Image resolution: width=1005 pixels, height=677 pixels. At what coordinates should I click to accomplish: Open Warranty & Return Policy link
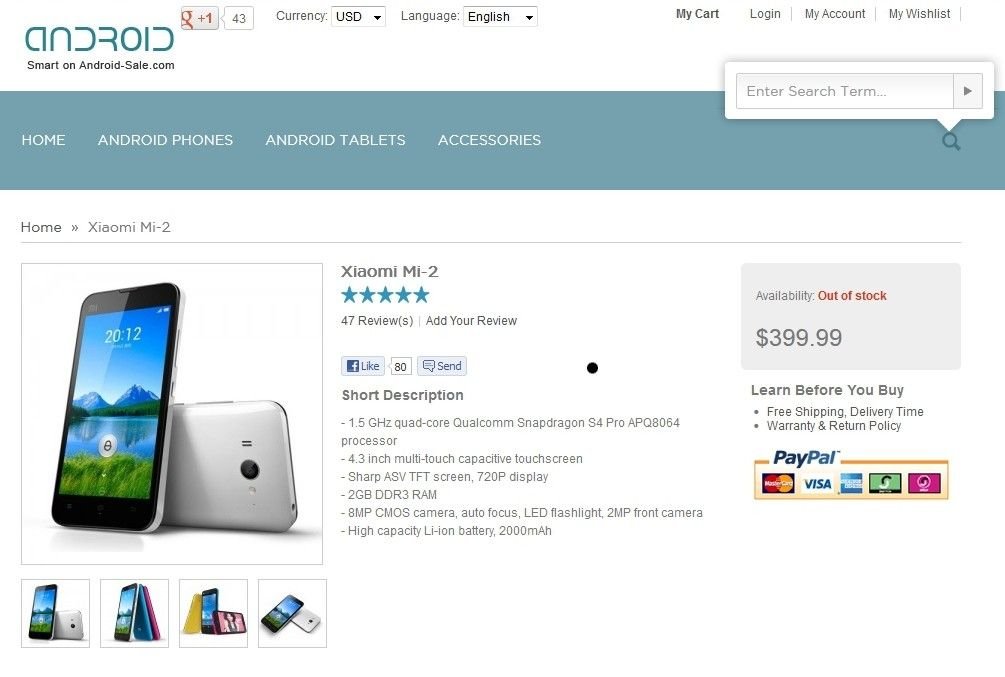coord(834,426)
